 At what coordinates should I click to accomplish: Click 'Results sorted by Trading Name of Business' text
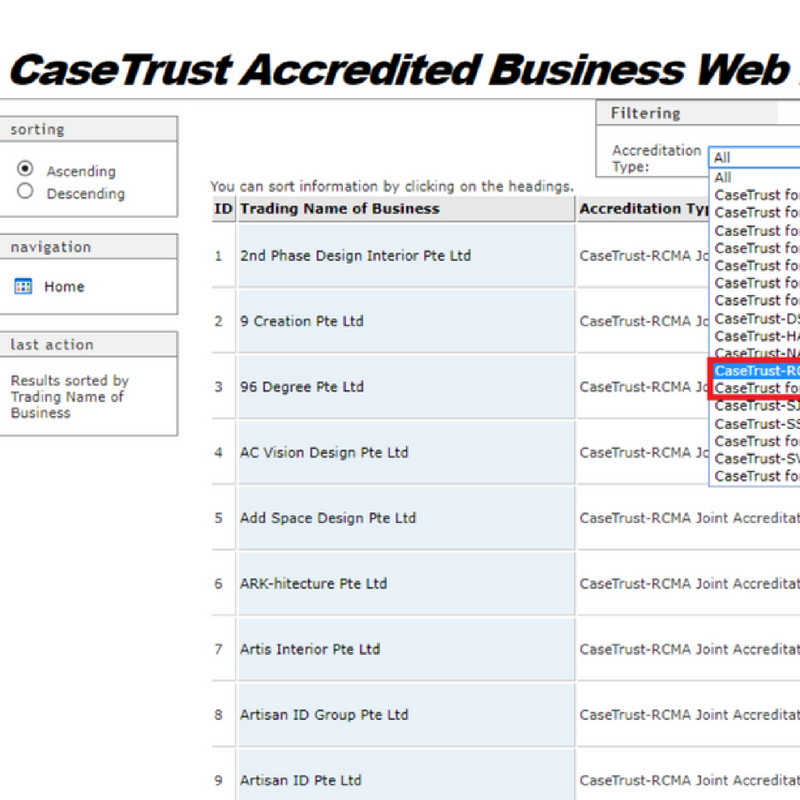(69, 396)
